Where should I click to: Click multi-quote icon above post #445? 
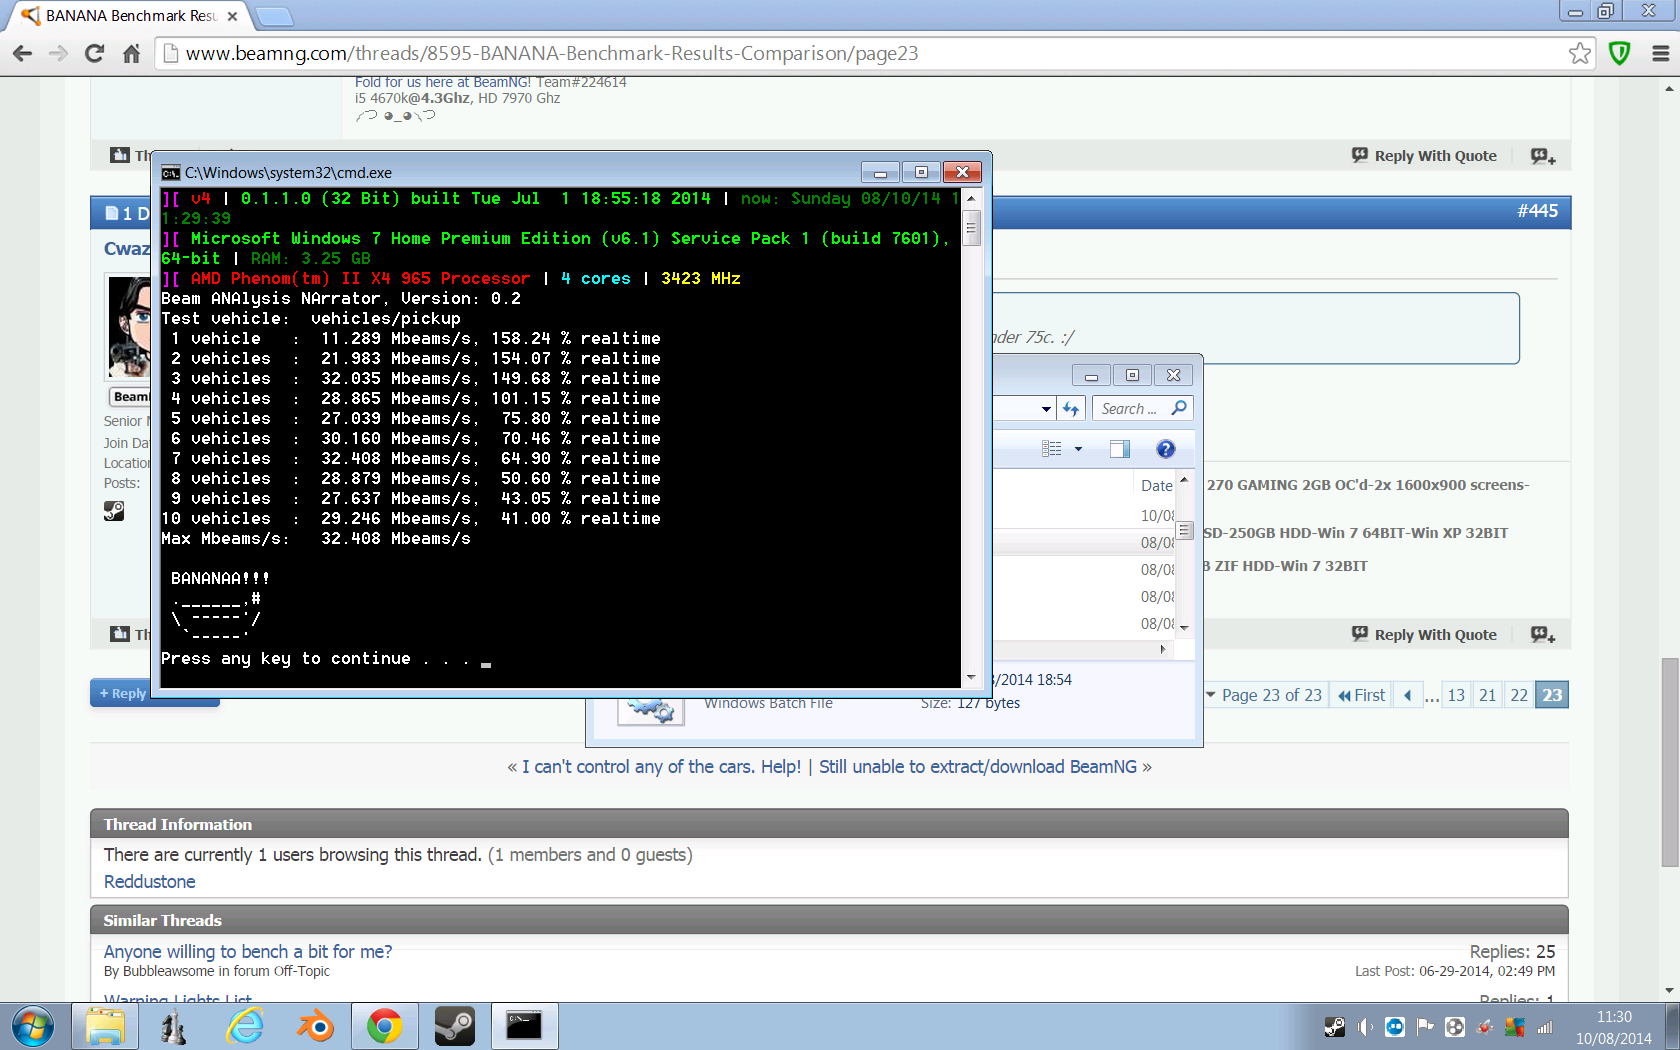[1543, 155]
